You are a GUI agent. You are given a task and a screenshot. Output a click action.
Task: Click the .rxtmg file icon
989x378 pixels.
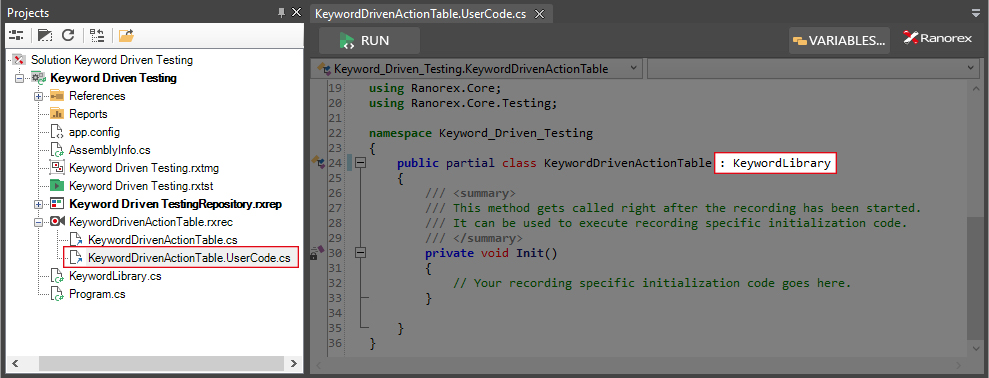coord(57,168)
